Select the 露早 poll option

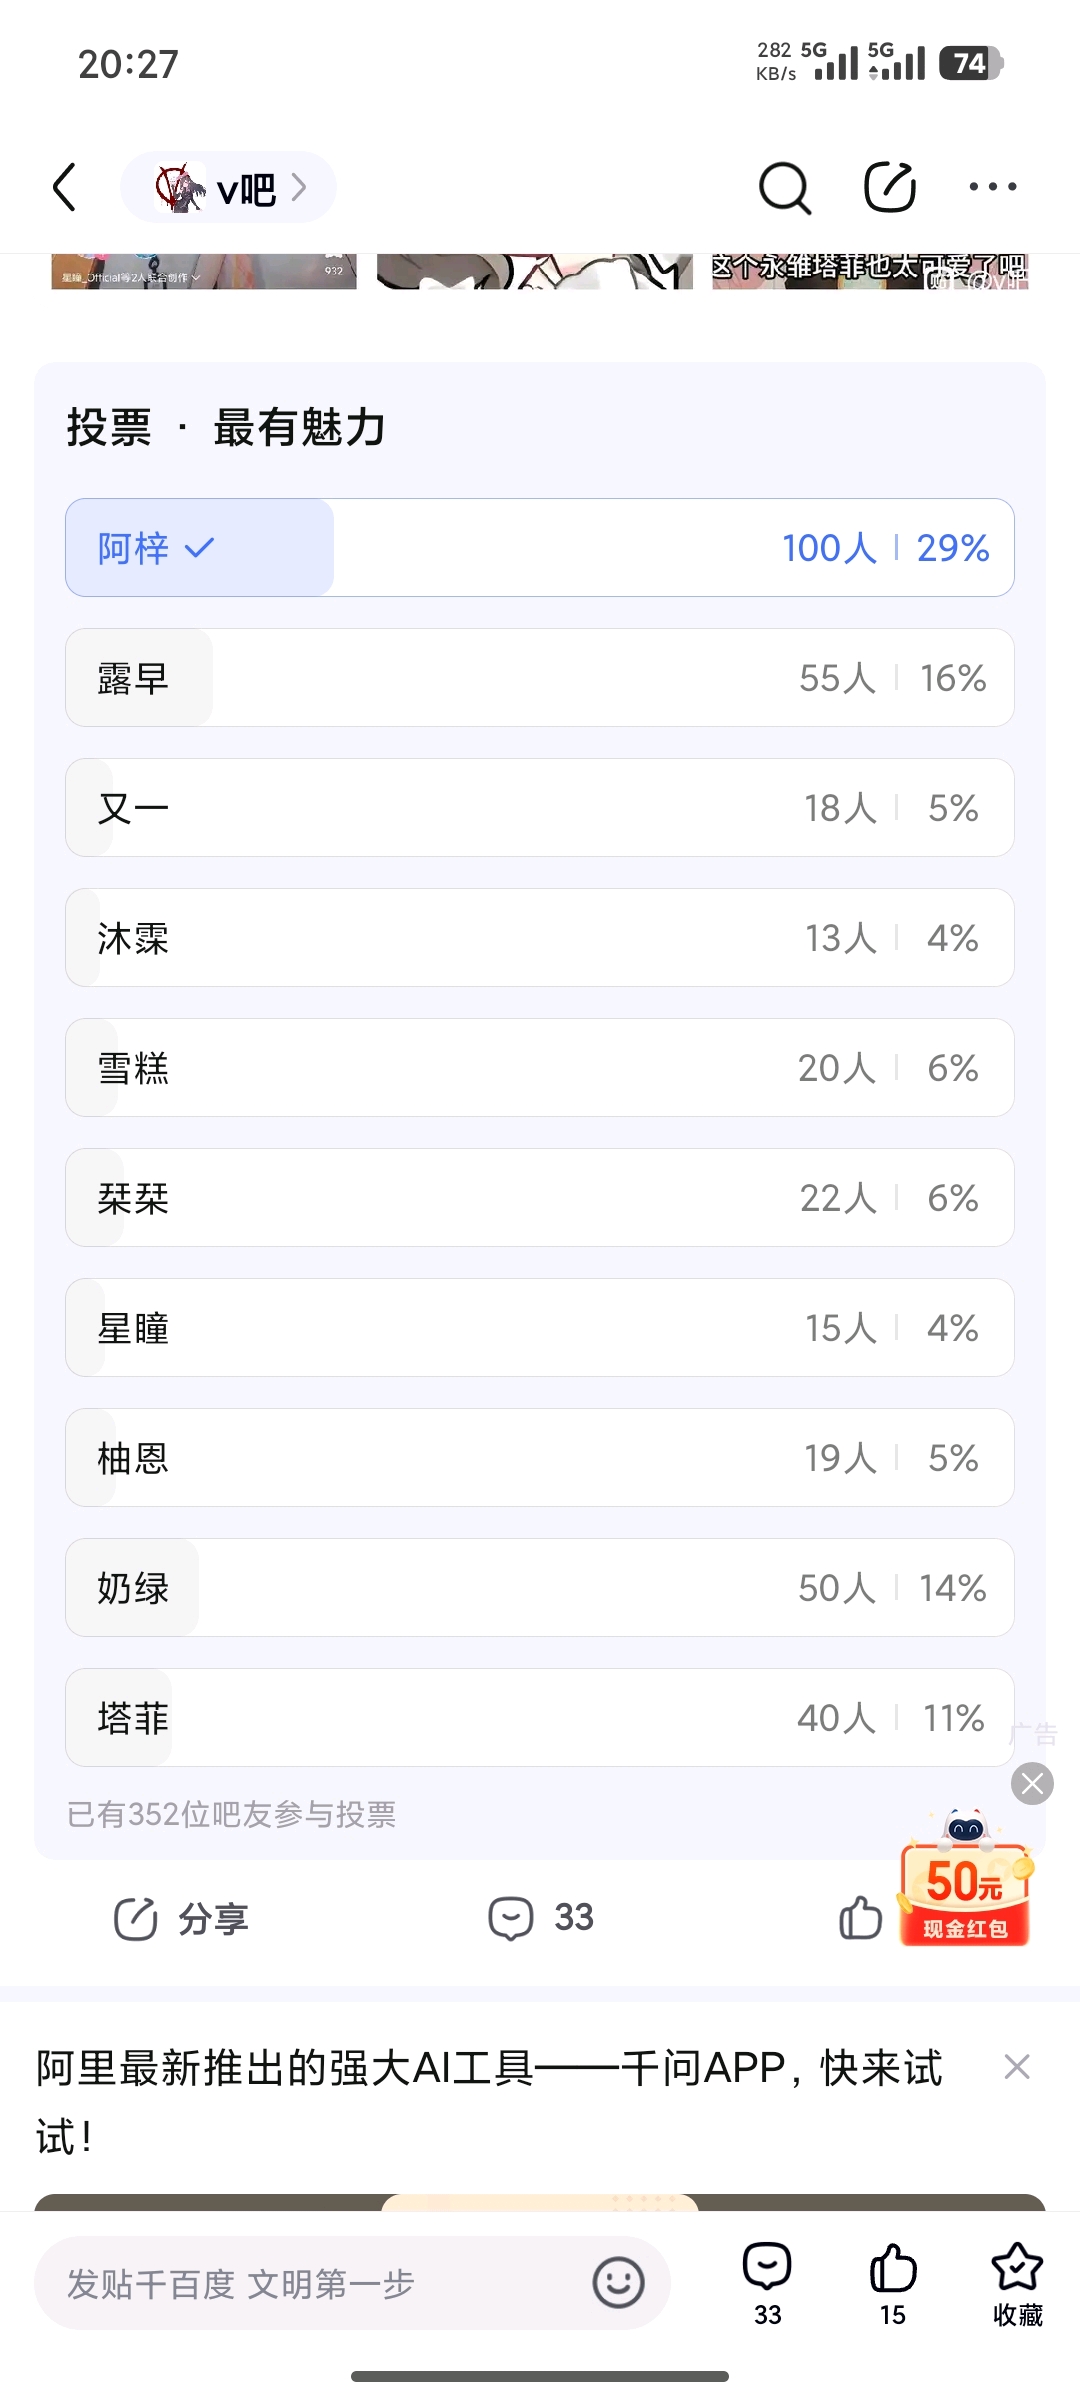coord(540,678)
